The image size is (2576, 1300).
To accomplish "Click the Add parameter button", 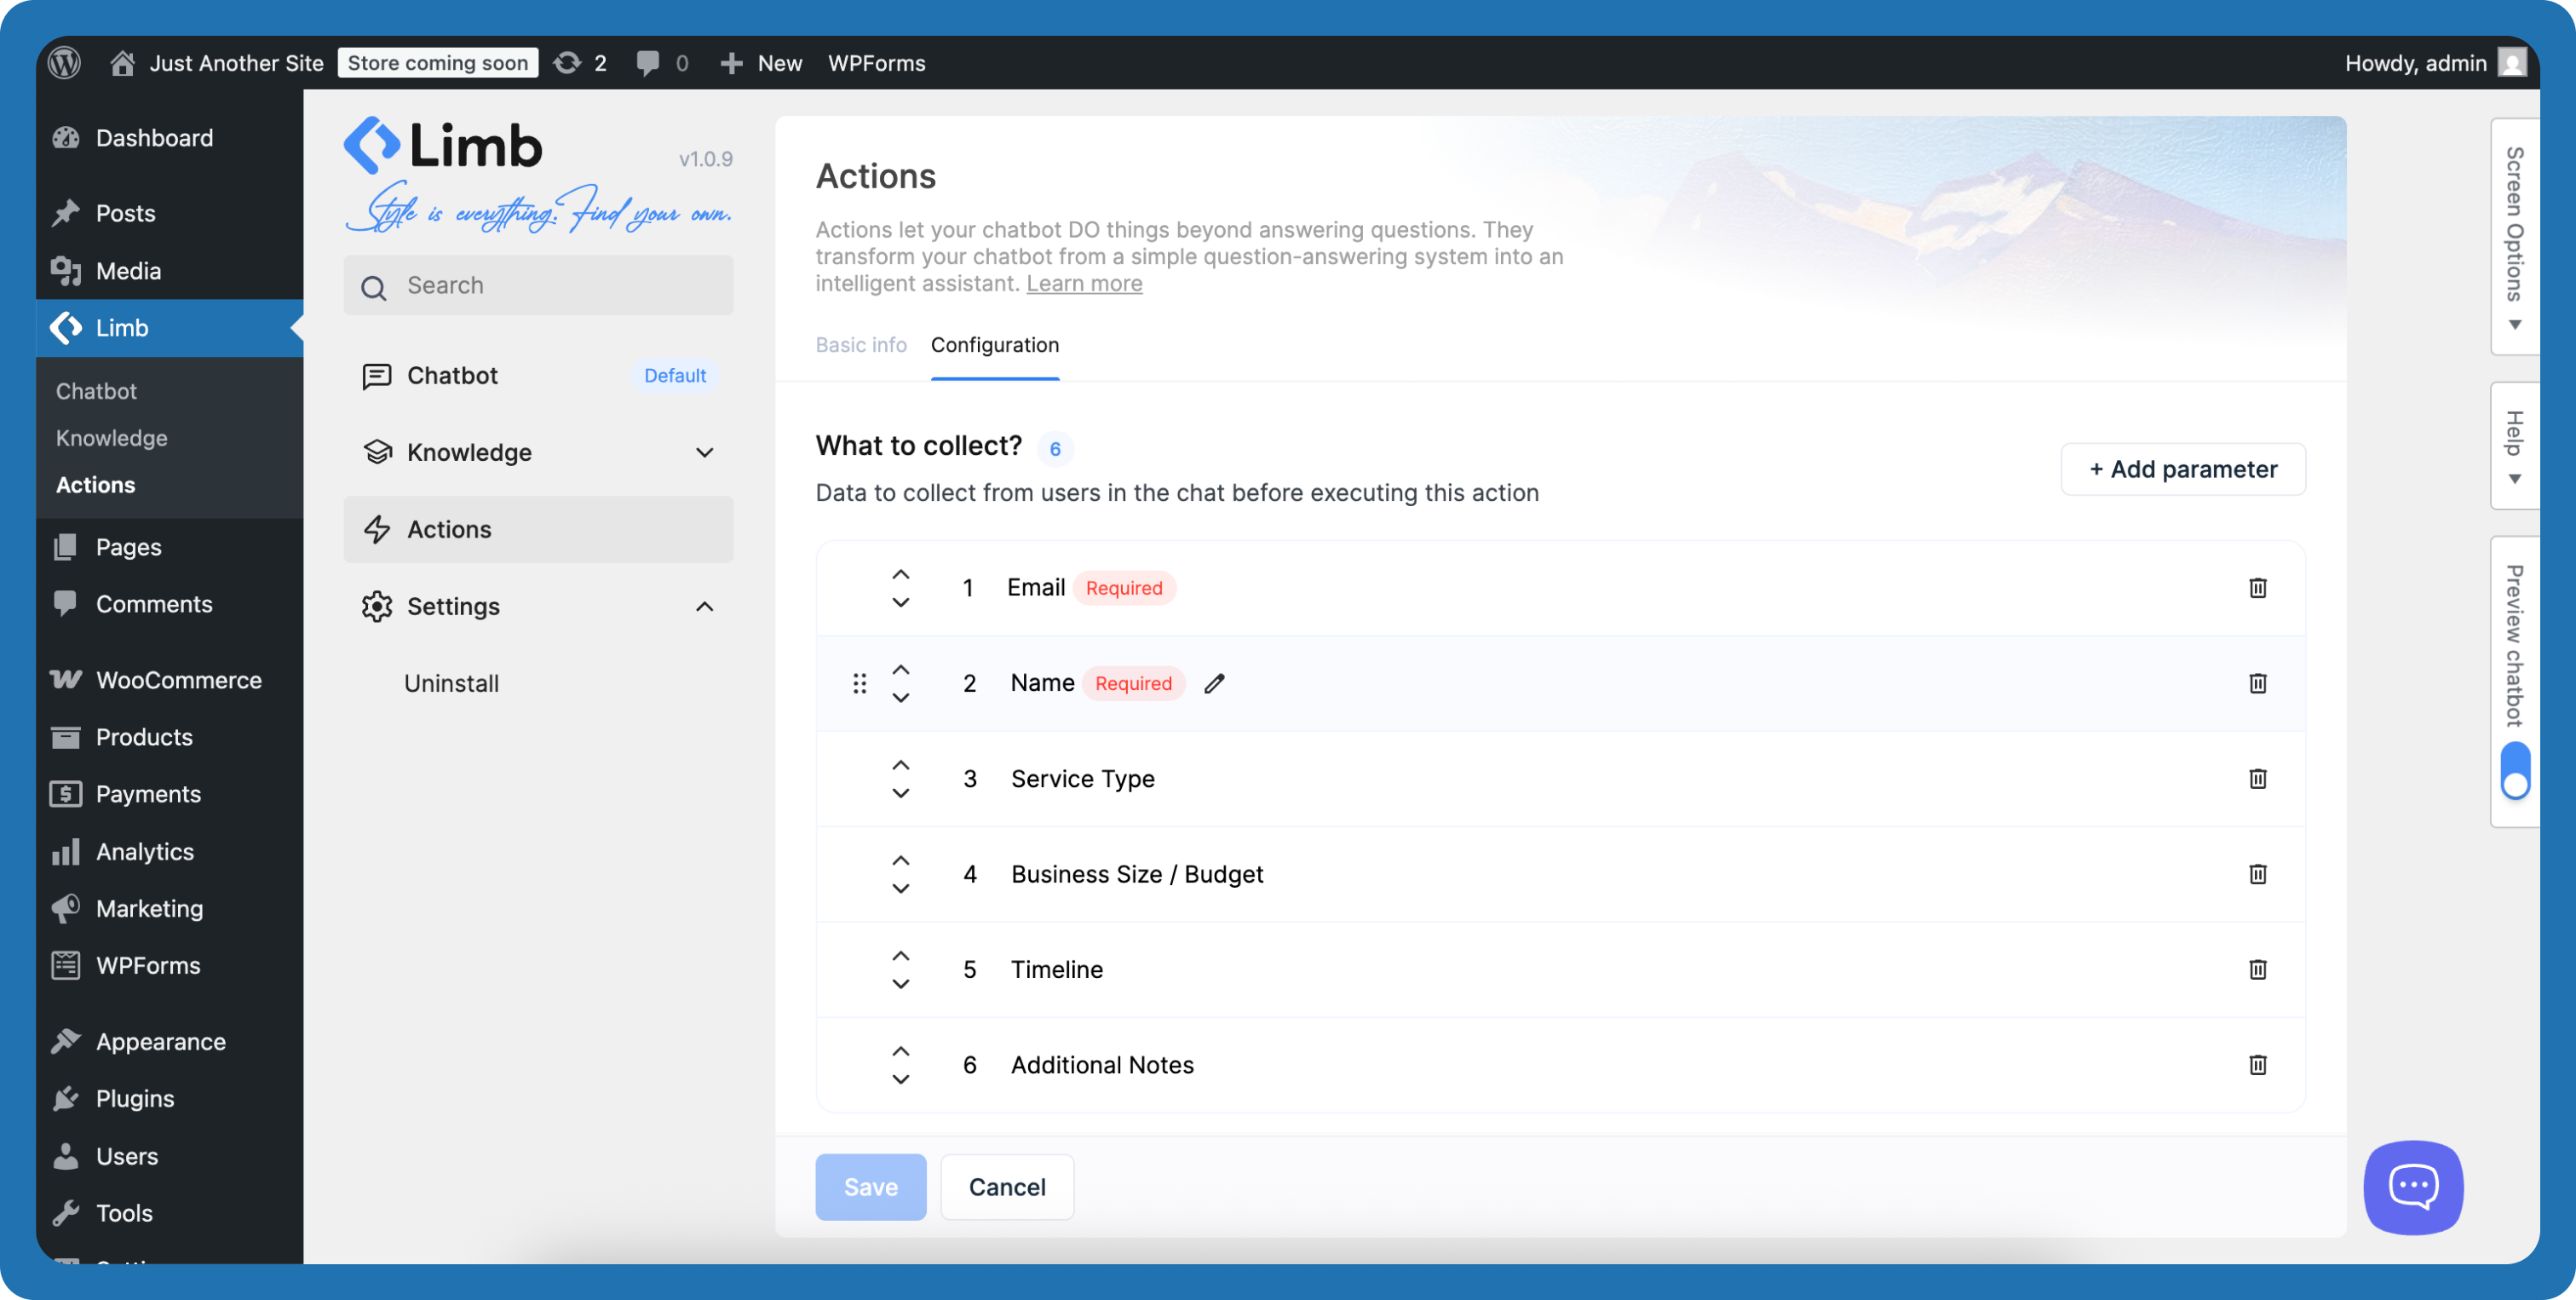I will 2182,469.
